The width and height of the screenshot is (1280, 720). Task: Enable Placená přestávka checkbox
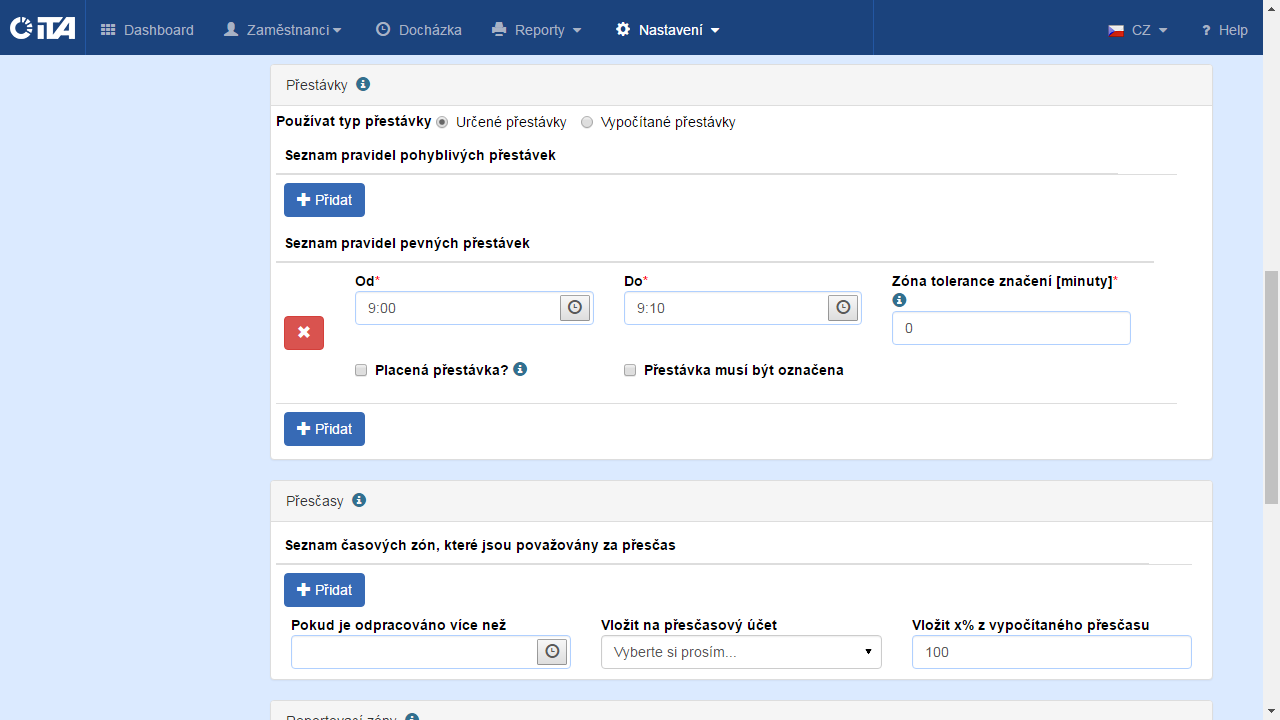(361, 370)
